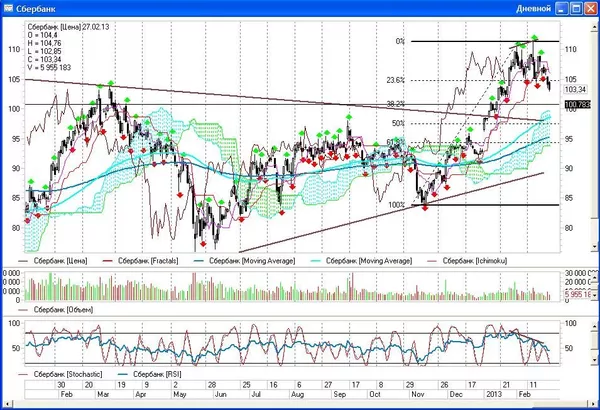Click the open value O = 104,4
The width and height of the screenshot is (600, 410).
[42, 35]
